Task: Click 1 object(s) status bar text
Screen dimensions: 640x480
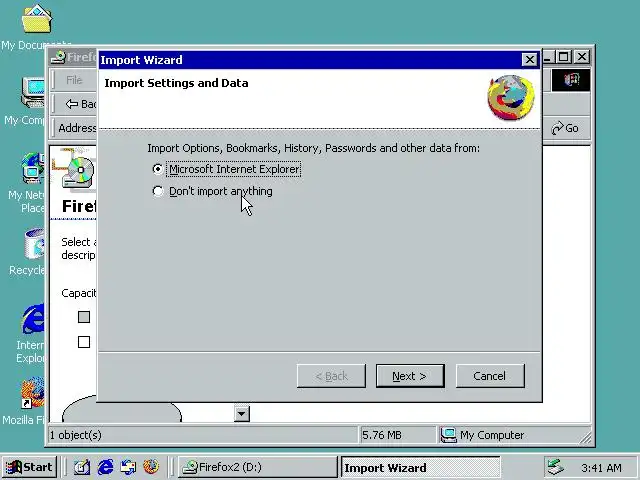Action: click(x=76, y=435)
